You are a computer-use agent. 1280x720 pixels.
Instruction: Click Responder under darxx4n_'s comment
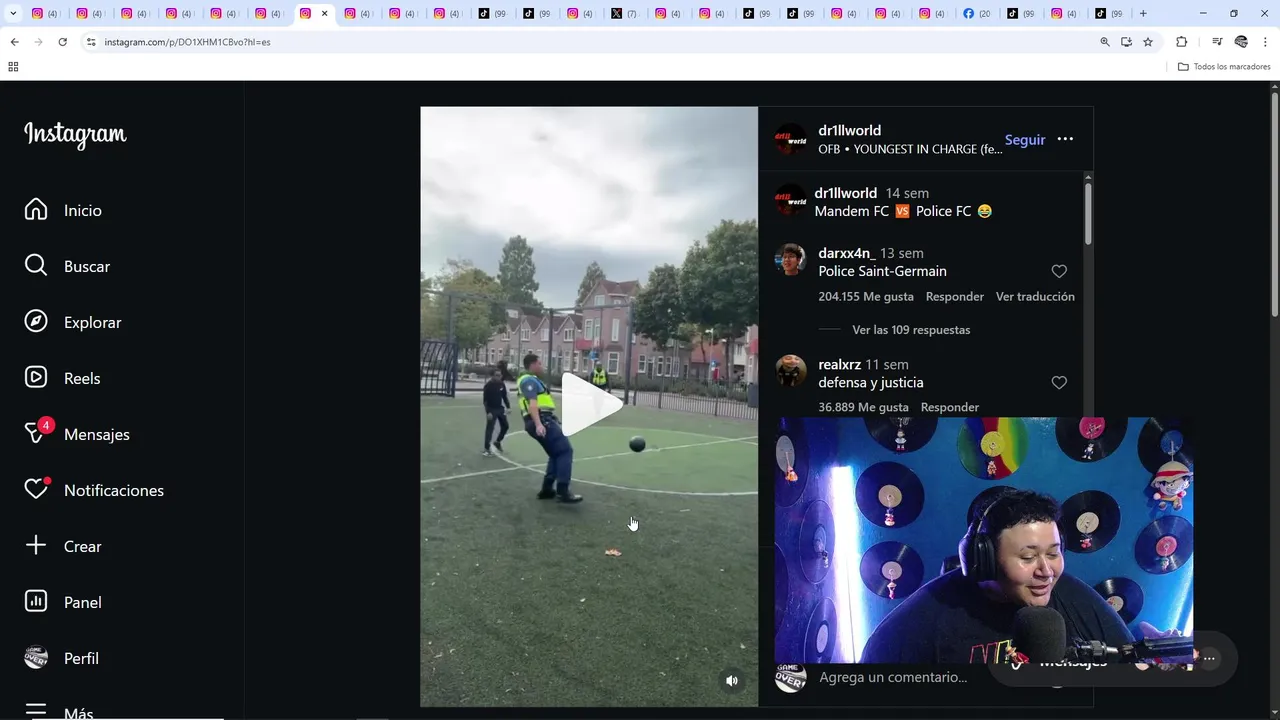coord(954,296)
